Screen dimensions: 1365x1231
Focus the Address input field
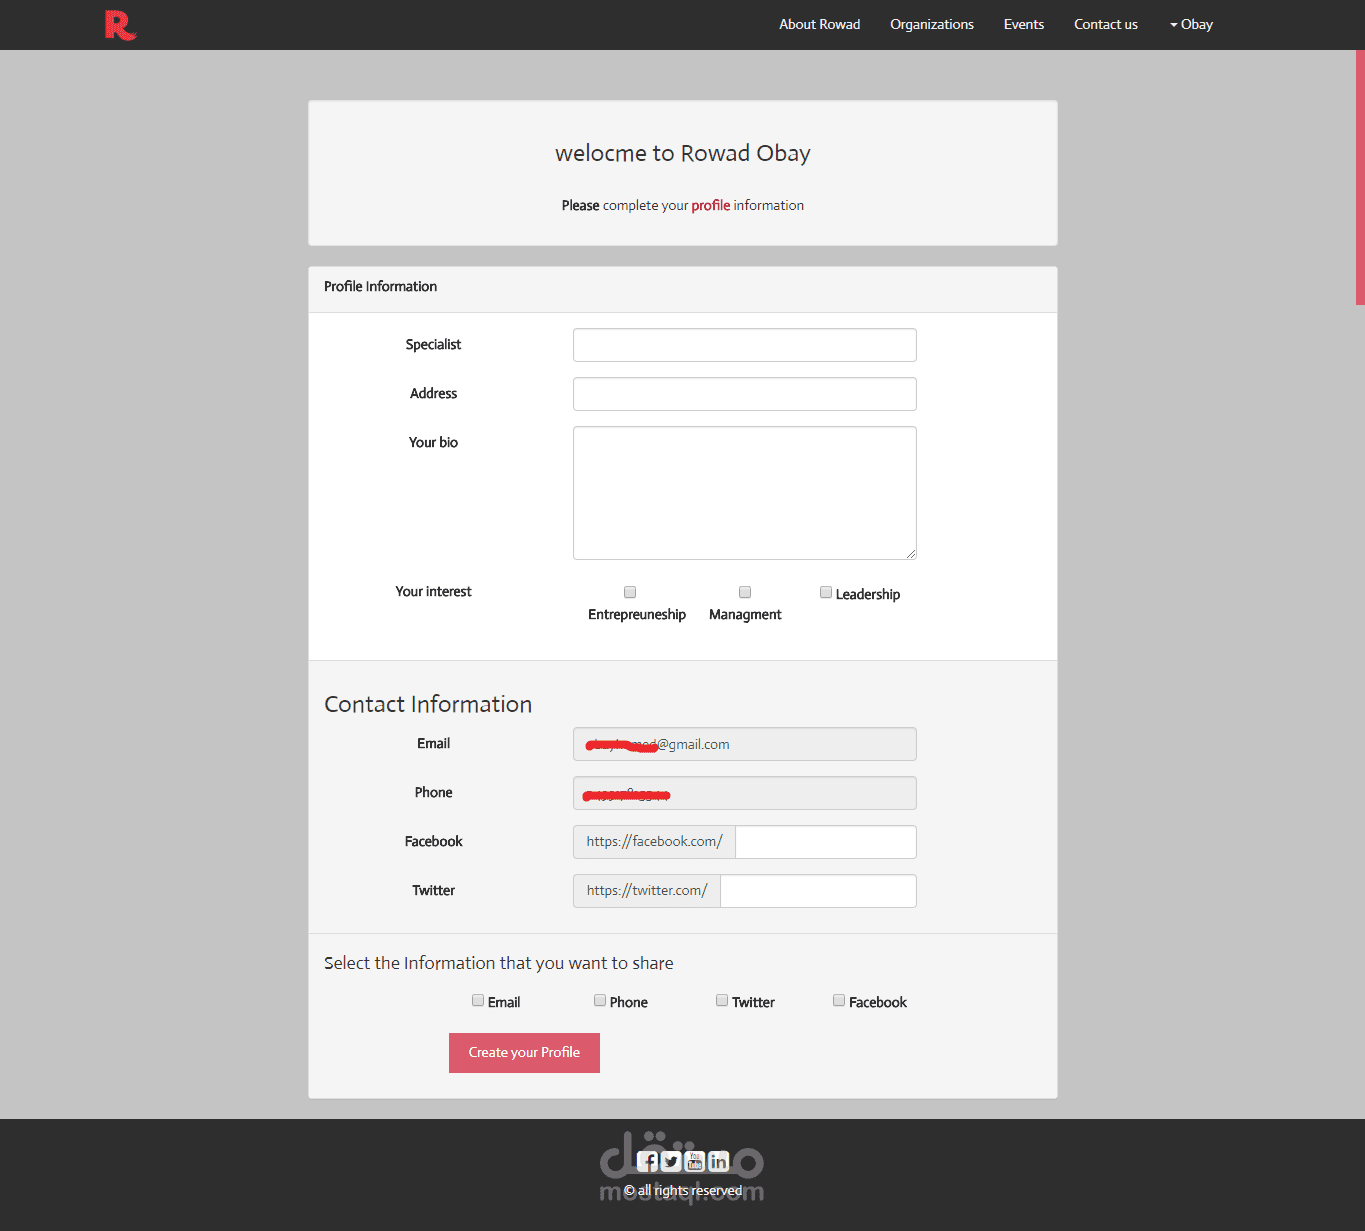(745, 394)
